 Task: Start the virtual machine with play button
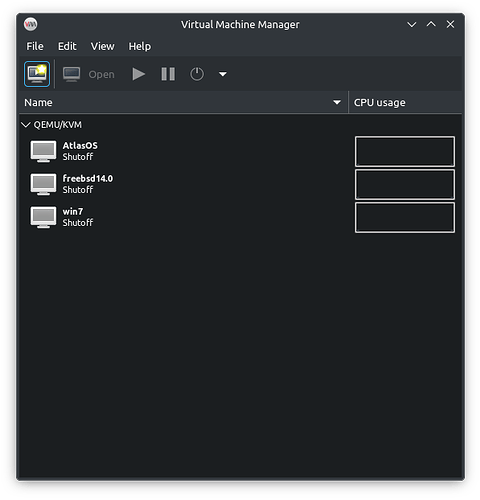point(138,74)
